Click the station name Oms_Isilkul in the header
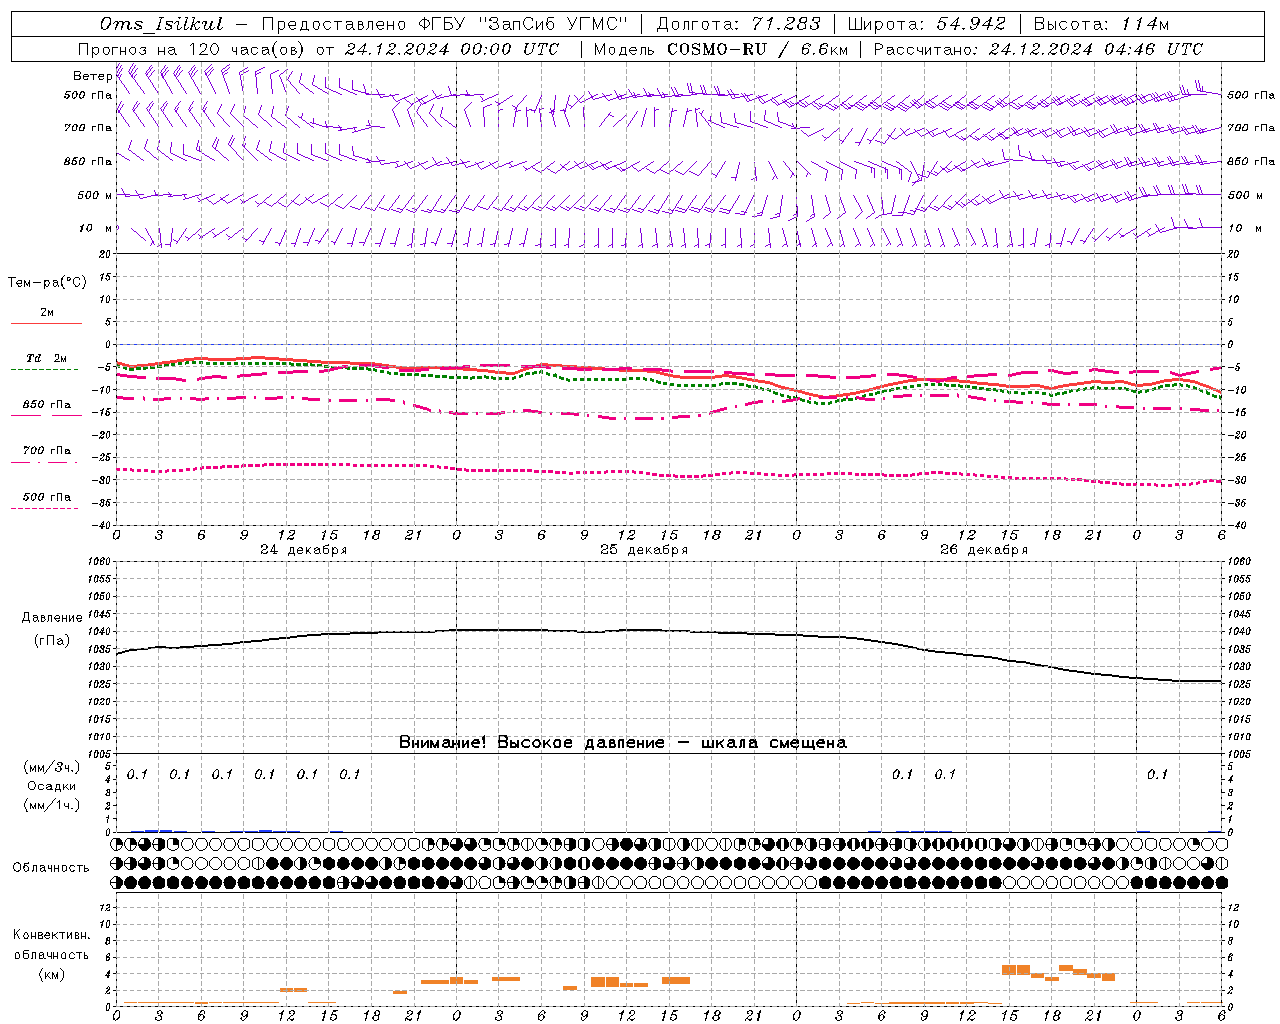 162,24
